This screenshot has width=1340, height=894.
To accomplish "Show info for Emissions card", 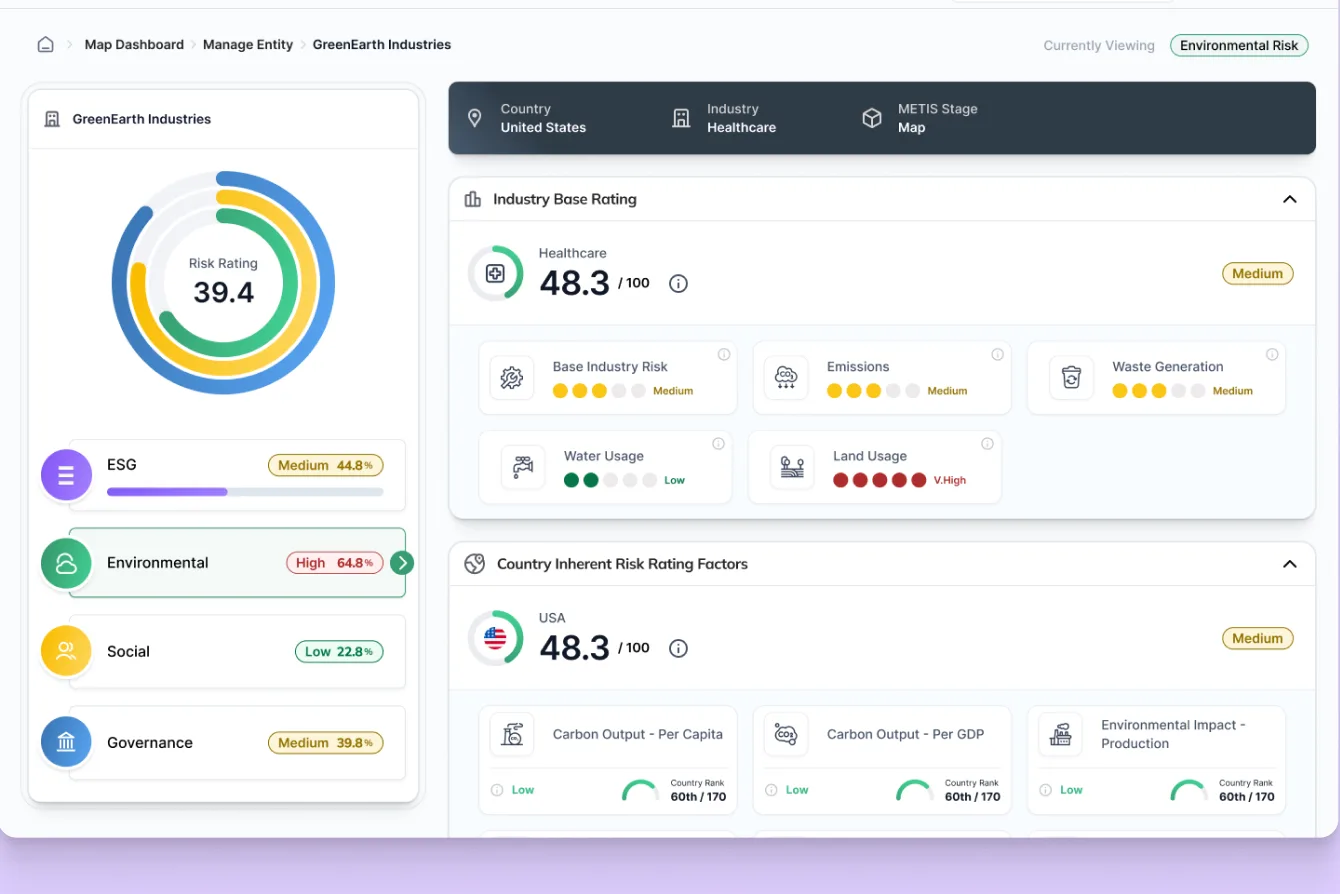I will (997, 354).
